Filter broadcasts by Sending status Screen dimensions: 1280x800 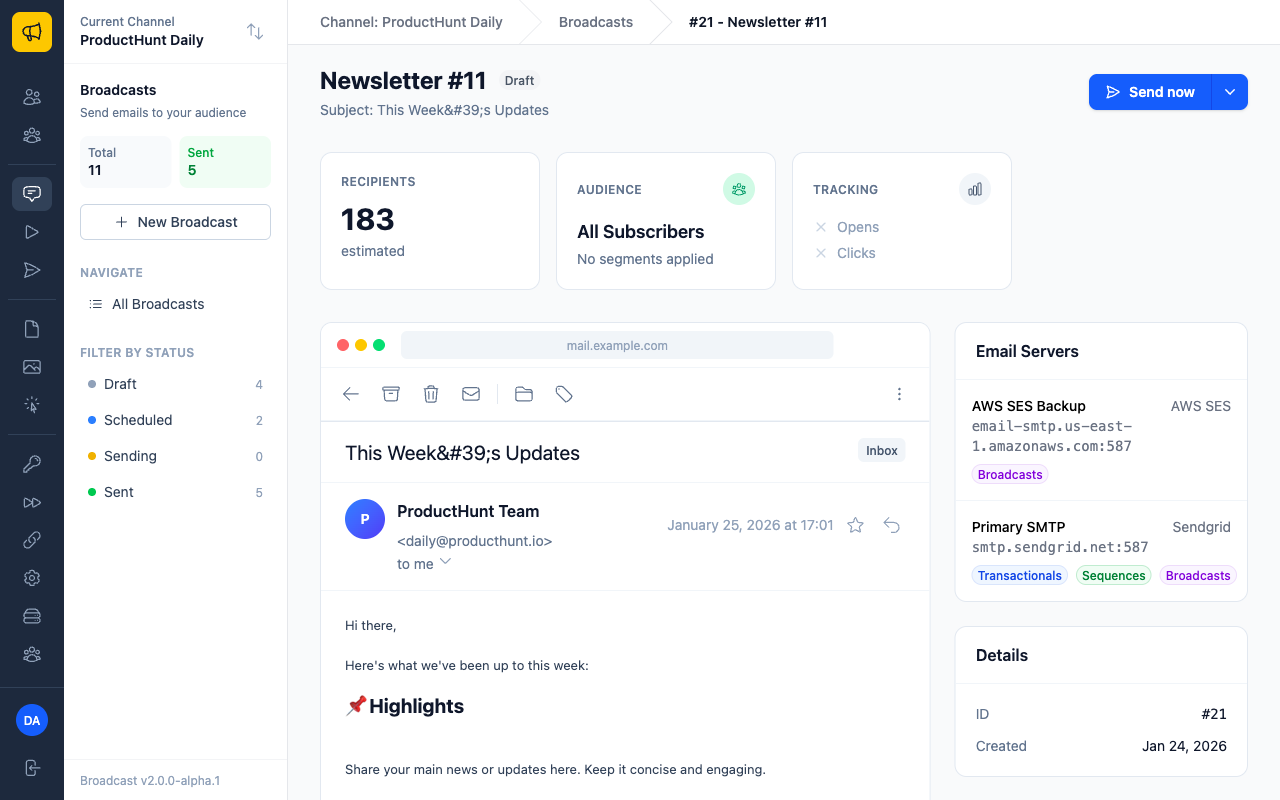[175, 456]
